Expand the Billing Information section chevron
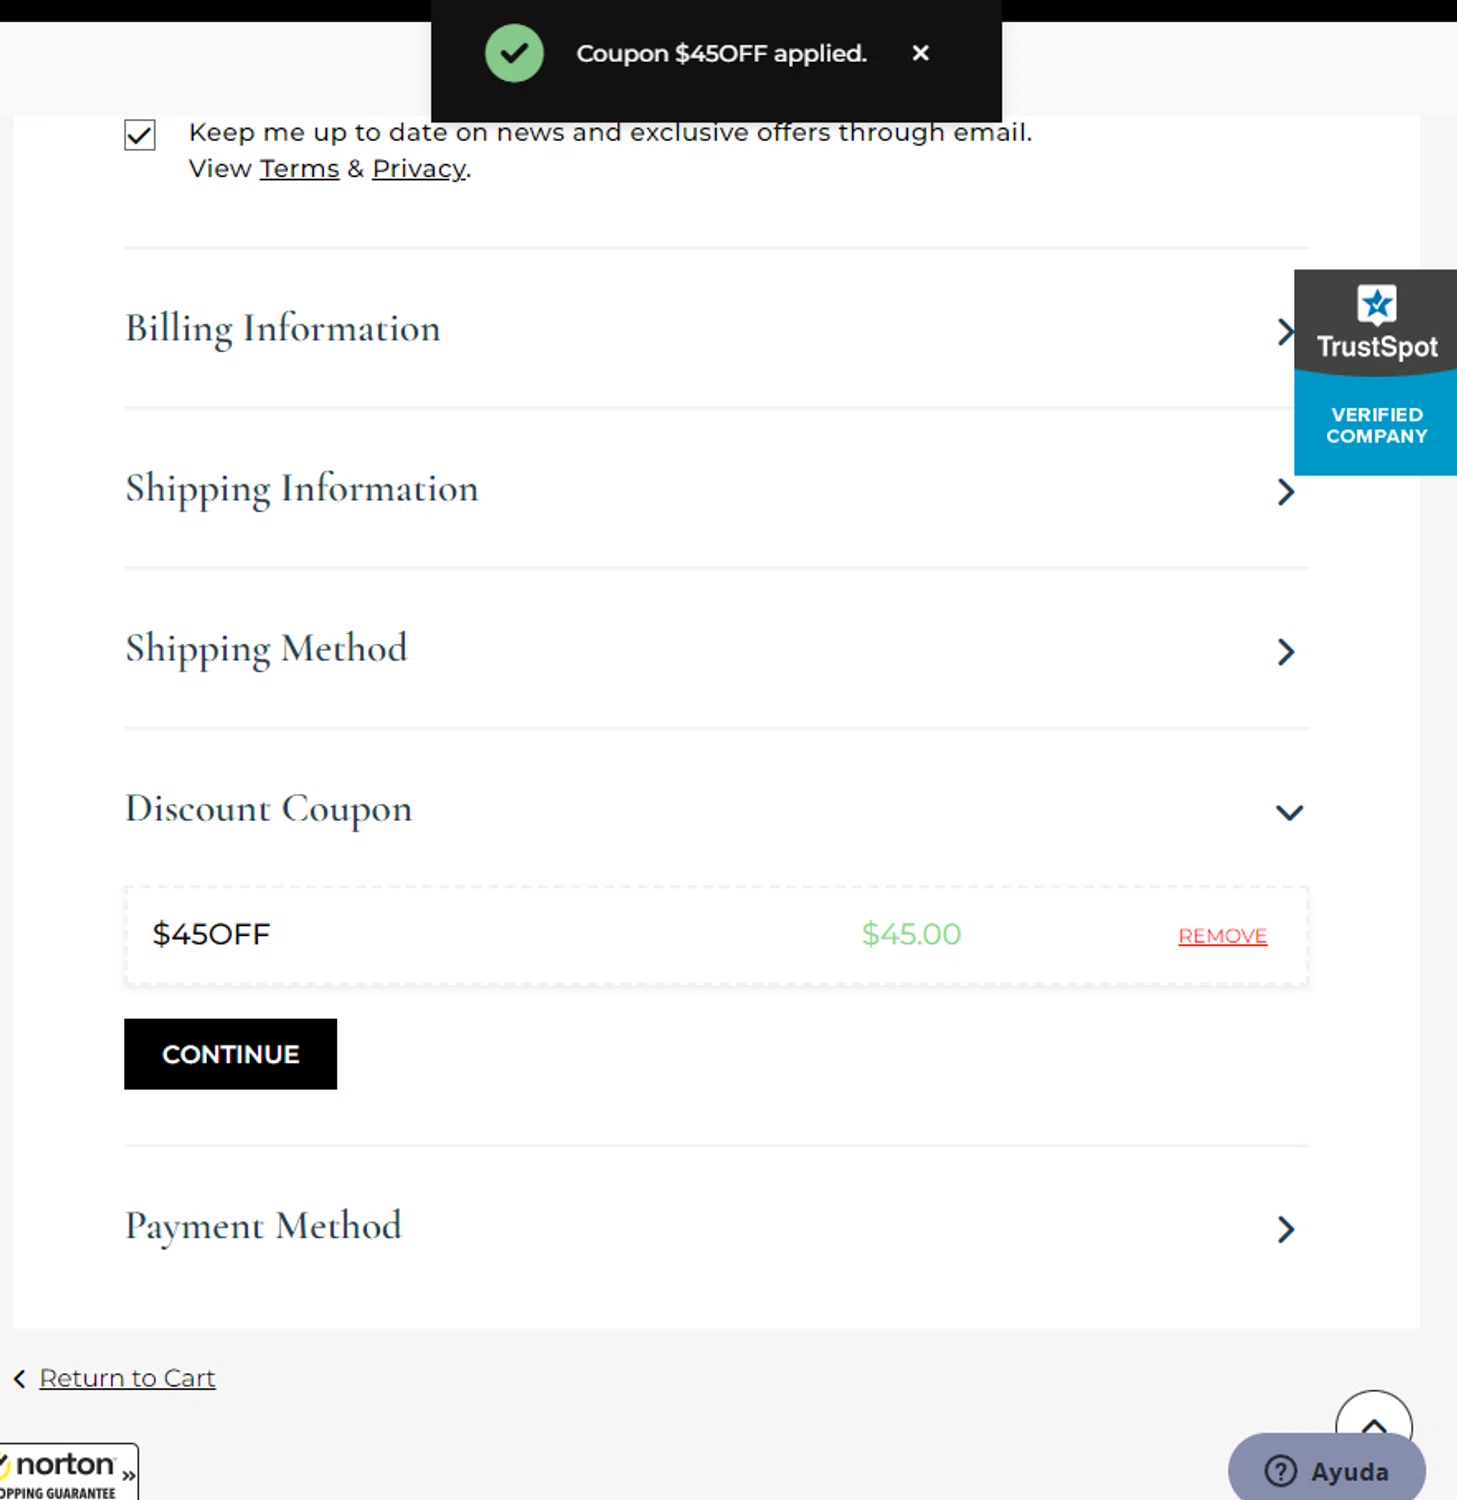 click(x=1285, y=332)
